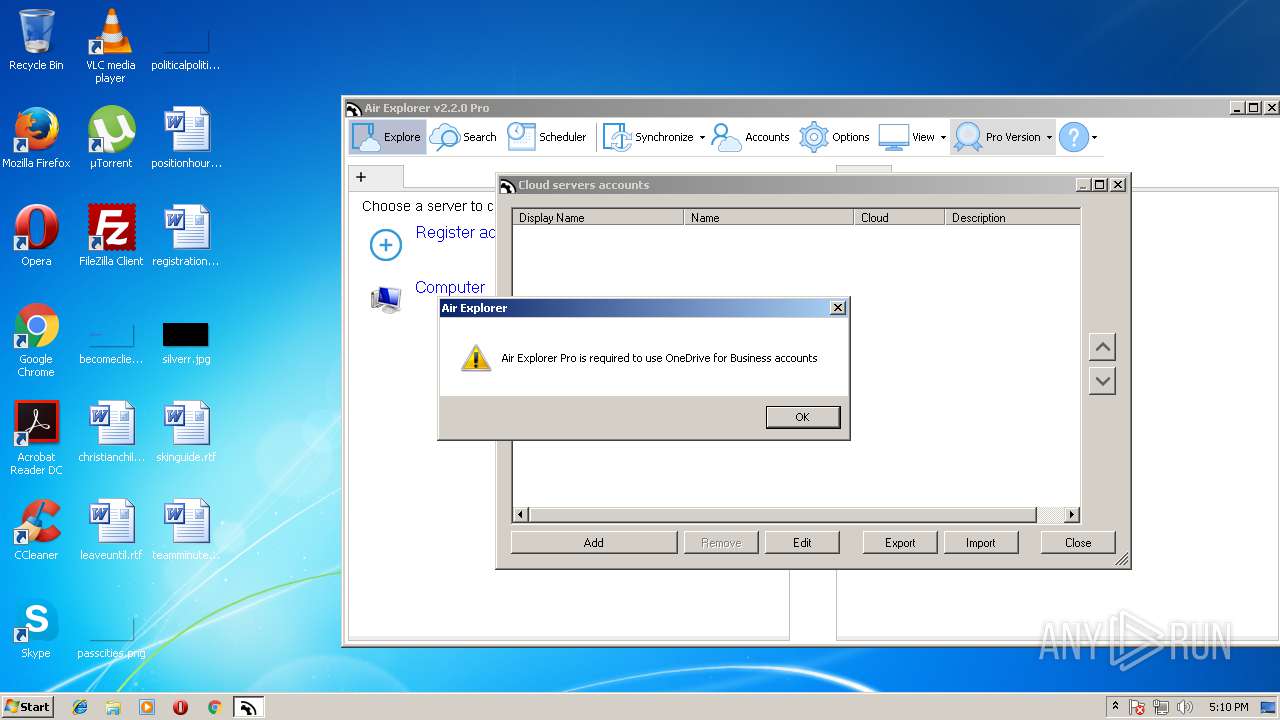Click the blue Help question mark icon

point(1073,137)
